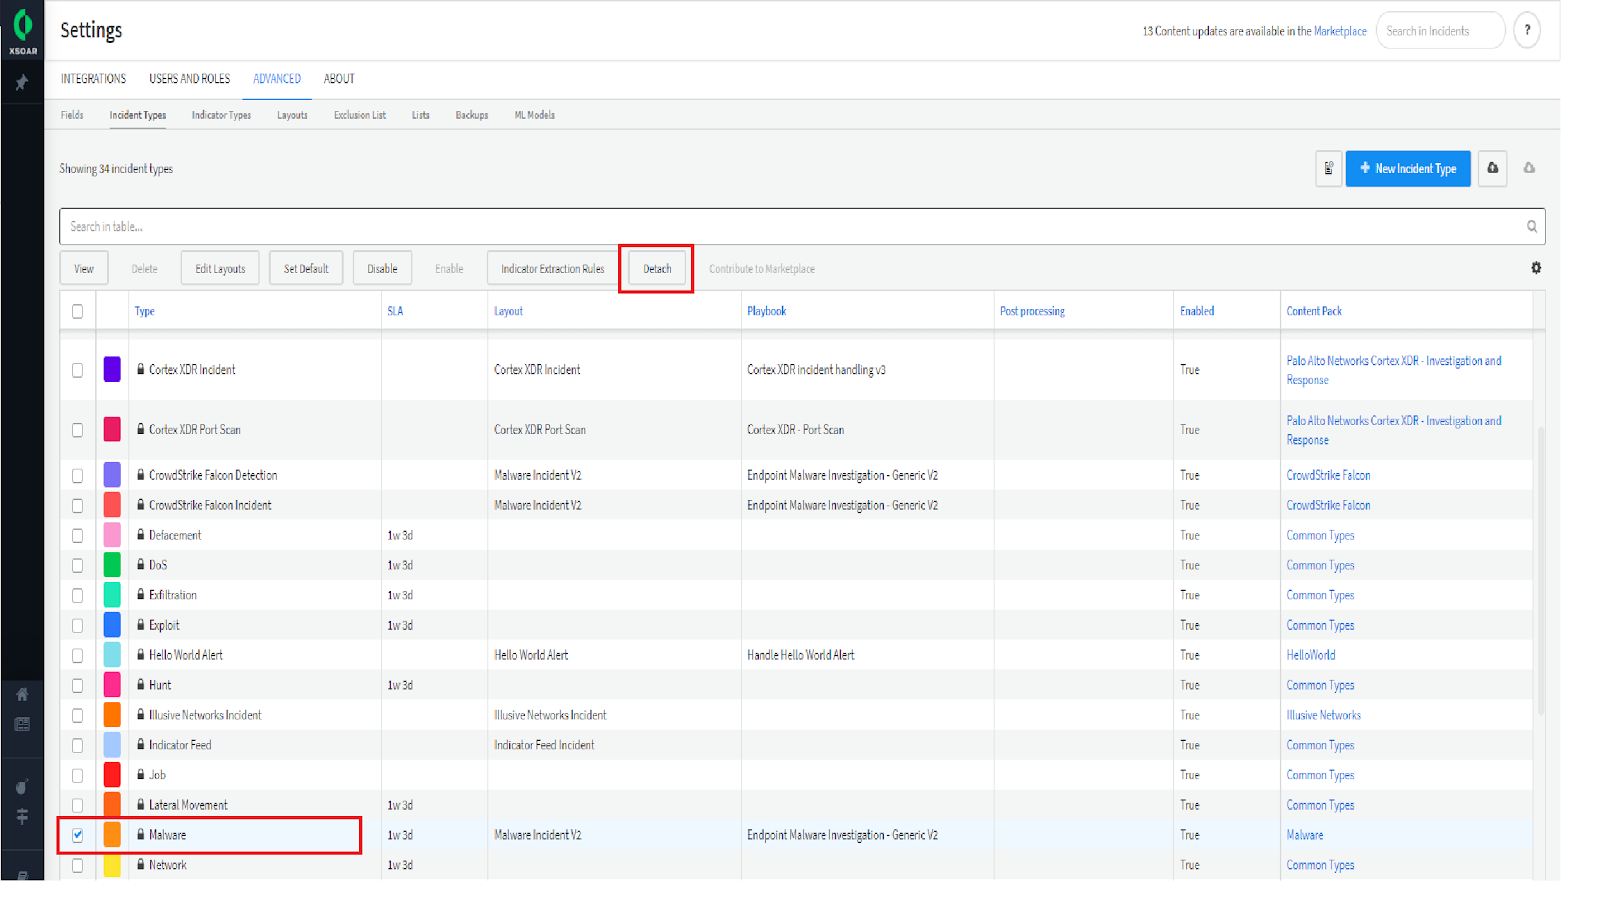Viewport: 1600px width, 900px height.
Task: Click Endpoint Malware Investigation playbook in Malware row
Action: 842,835
